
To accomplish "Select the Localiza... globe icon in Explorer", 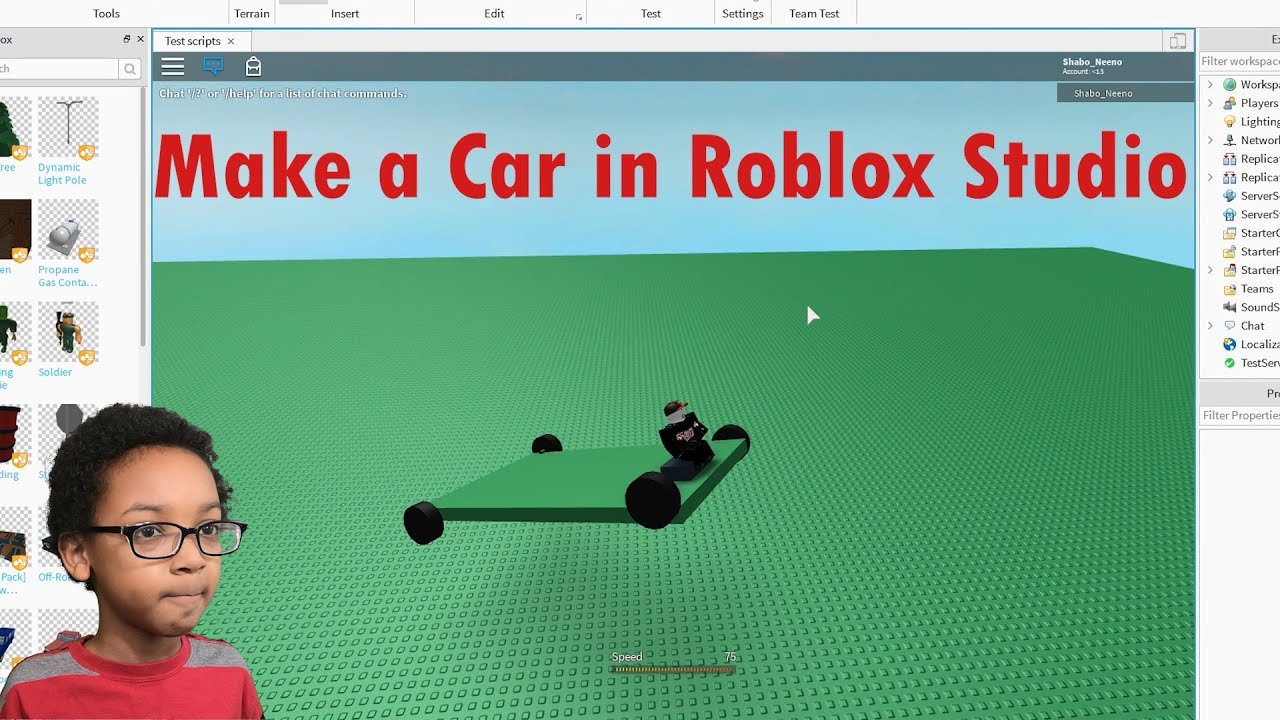I will (1230, 344).
